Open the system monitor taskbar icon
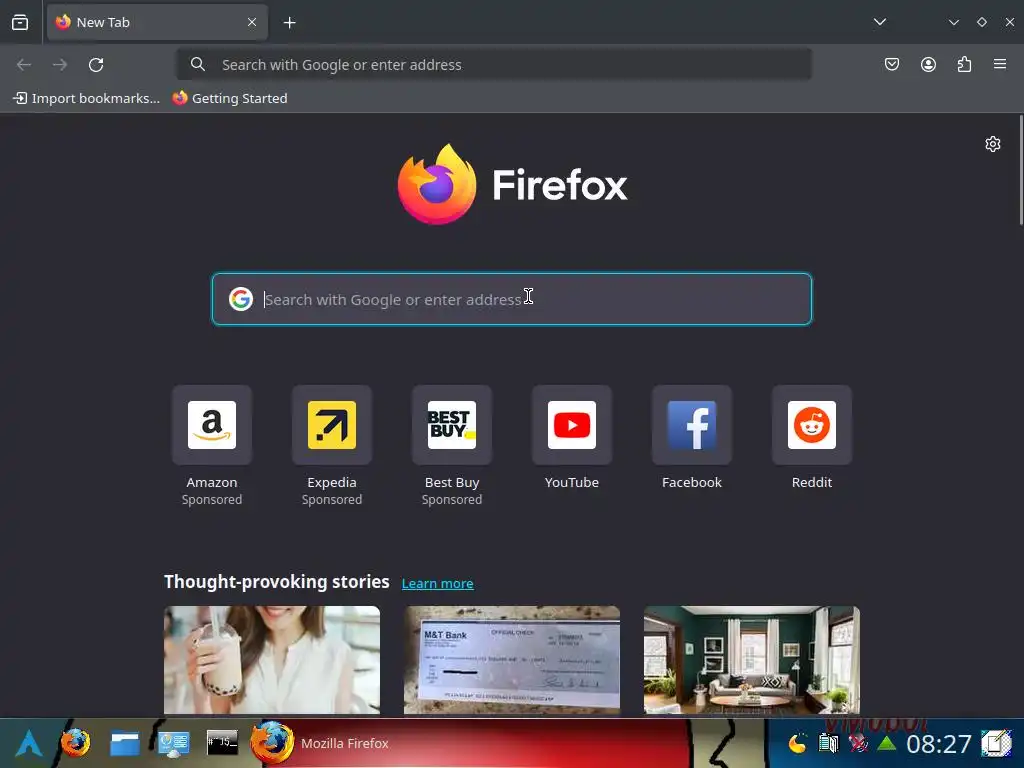 (x=173, y=743)
